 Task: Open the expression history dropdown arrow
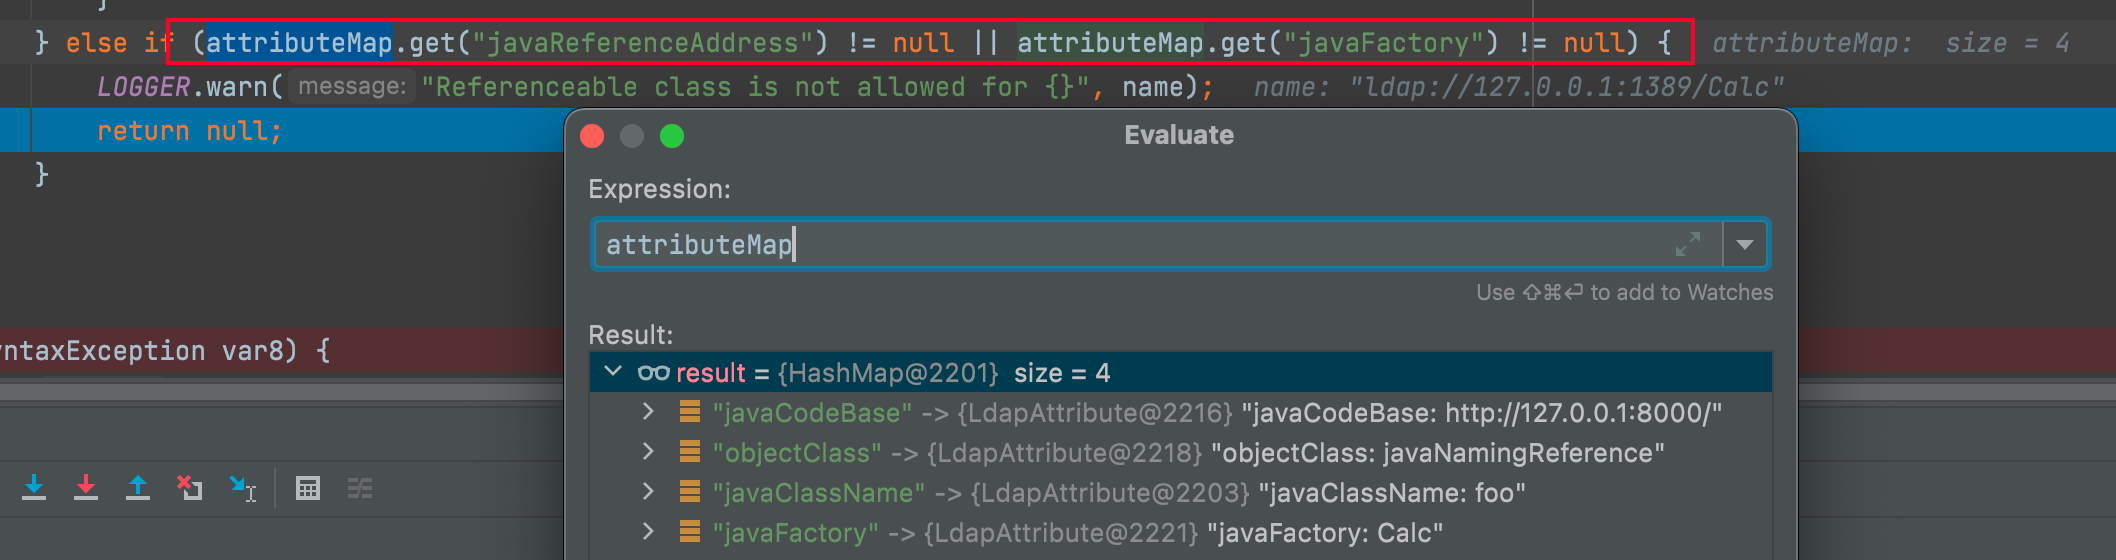1745,244
